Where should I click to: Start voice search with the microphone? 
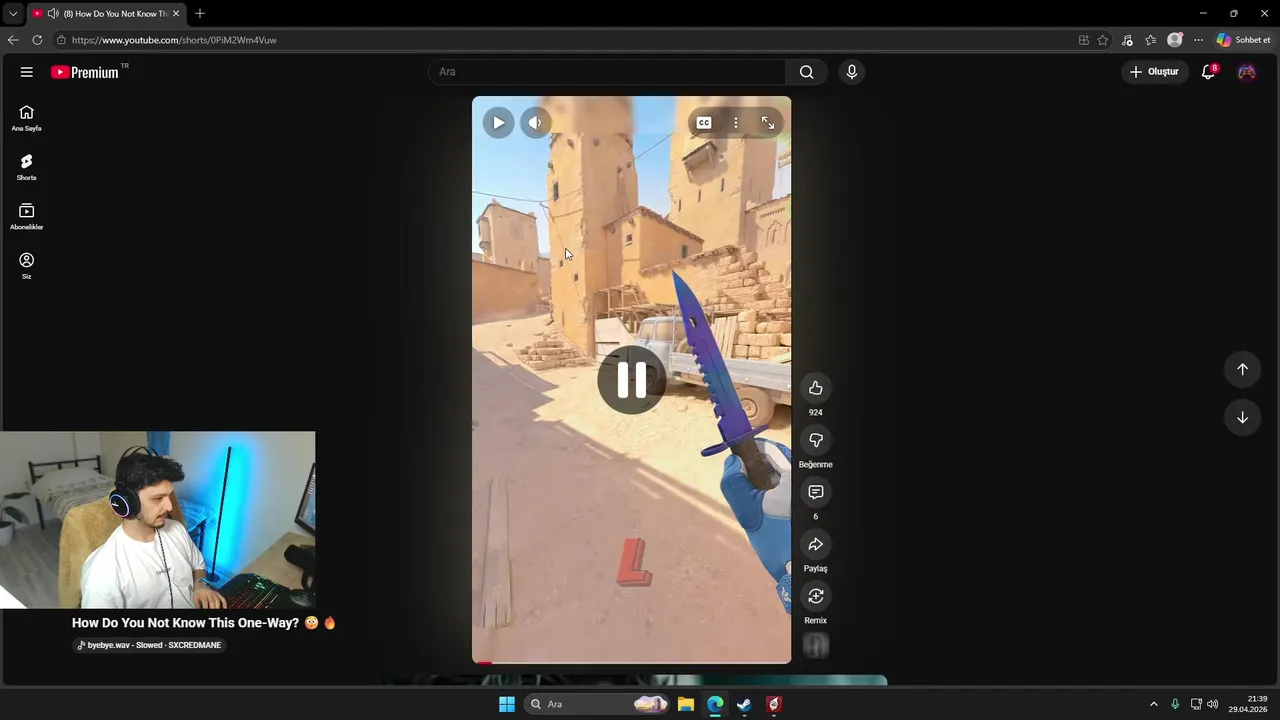[852, 72]
